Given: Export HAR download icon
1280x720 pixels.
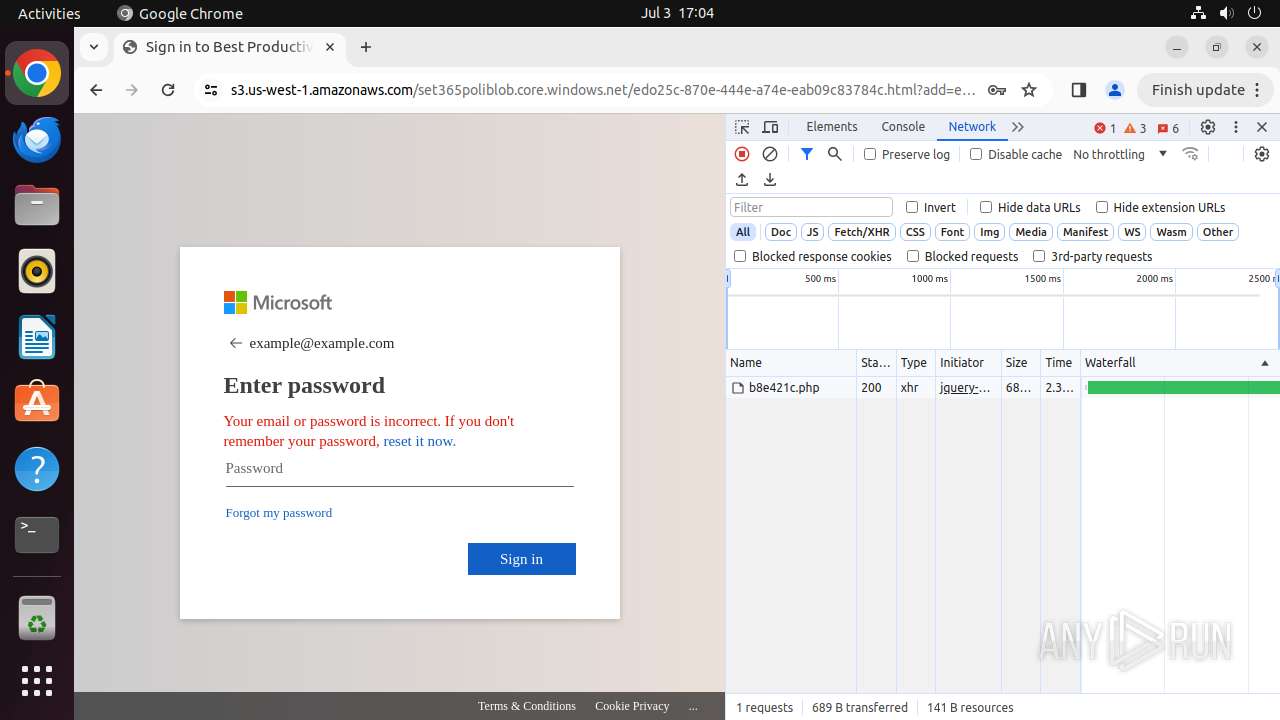Looking at the screenshot, I should (x=770, y=180).
